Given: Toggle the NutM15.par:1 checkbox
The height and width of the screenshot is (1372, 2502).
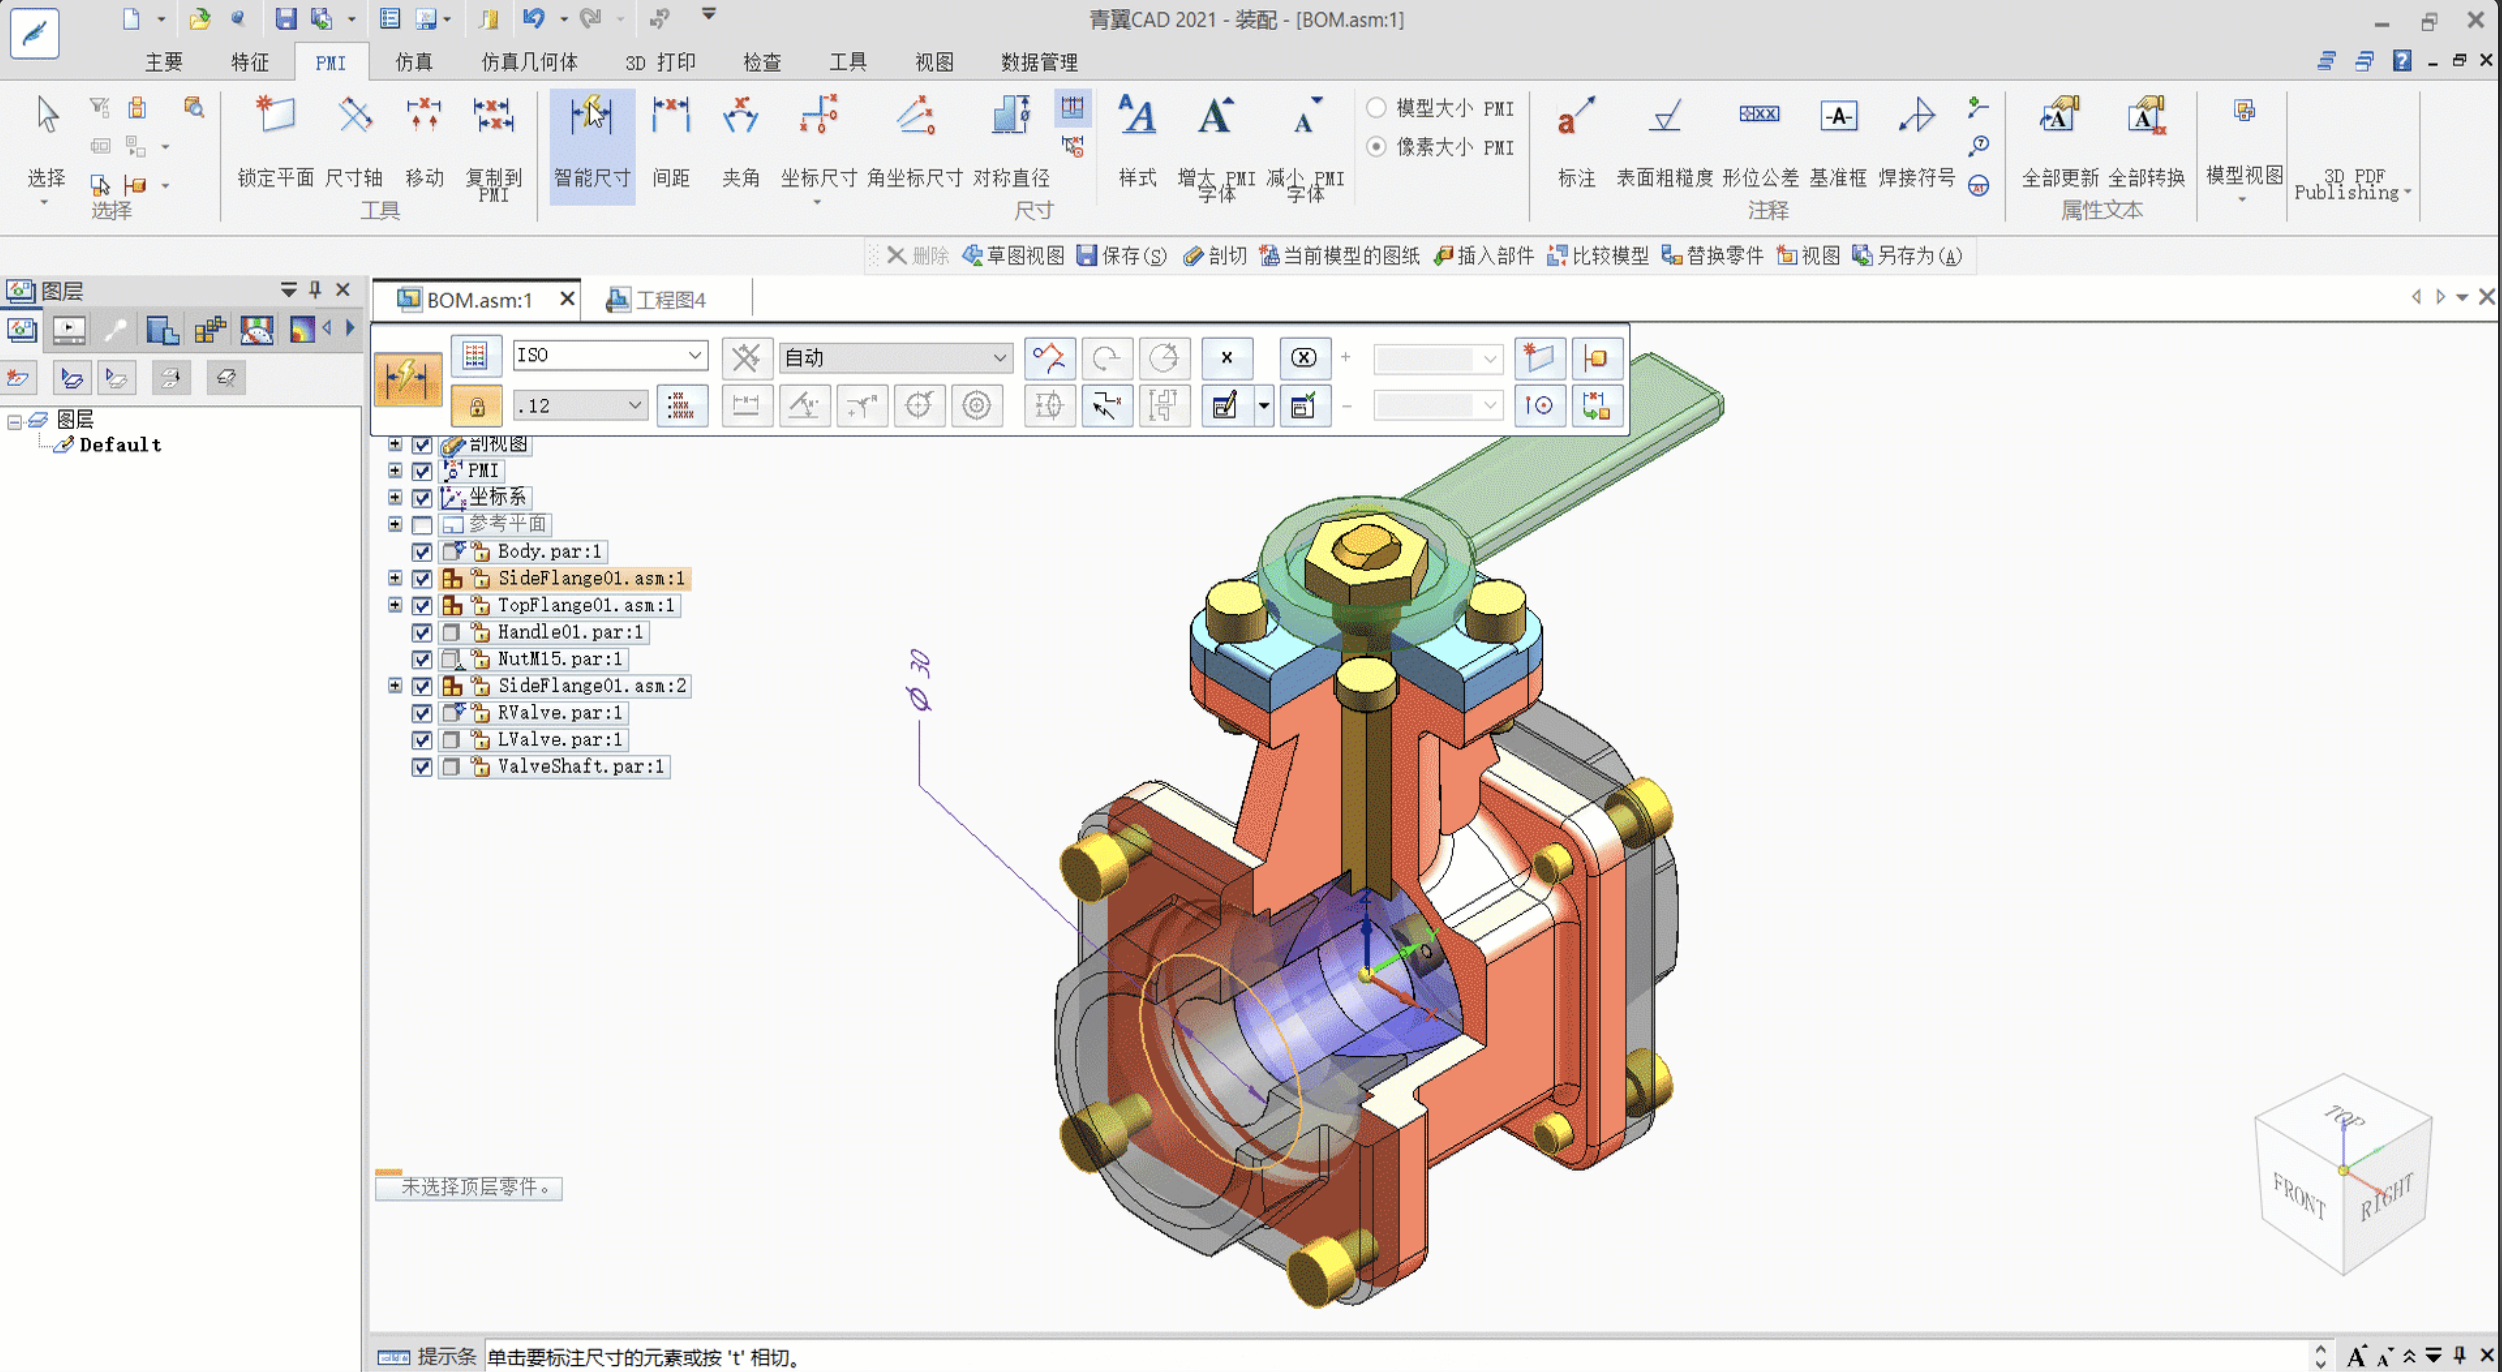Looking at the screenshot, I should pos(422,660).
